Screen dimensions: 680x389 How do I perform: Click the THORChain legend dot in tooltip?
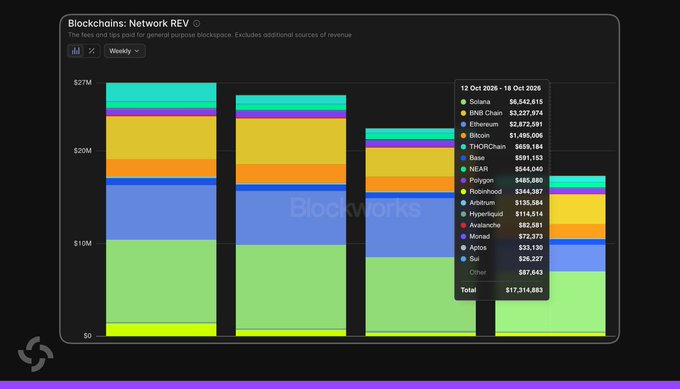tap(463, 147)
